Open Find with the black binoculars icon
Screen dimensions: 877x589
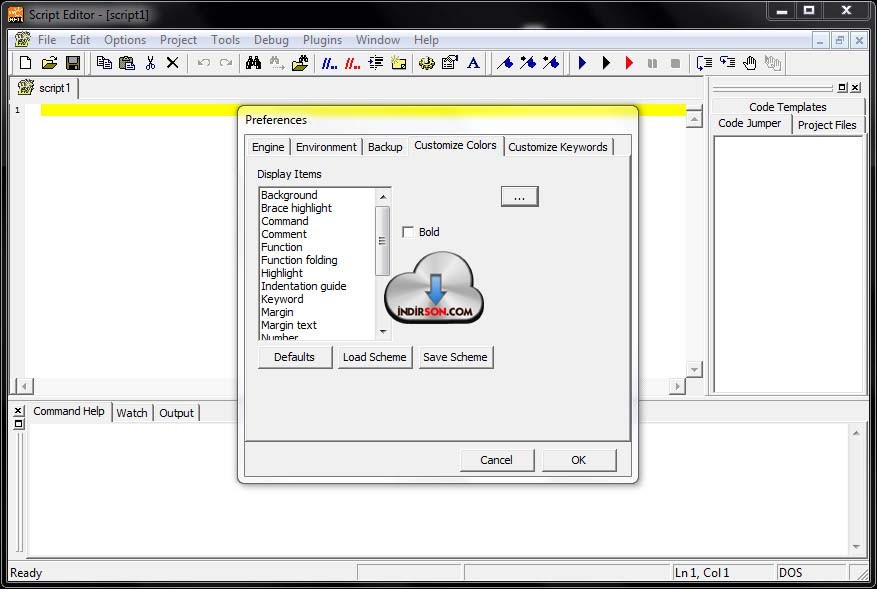point(253,63)
